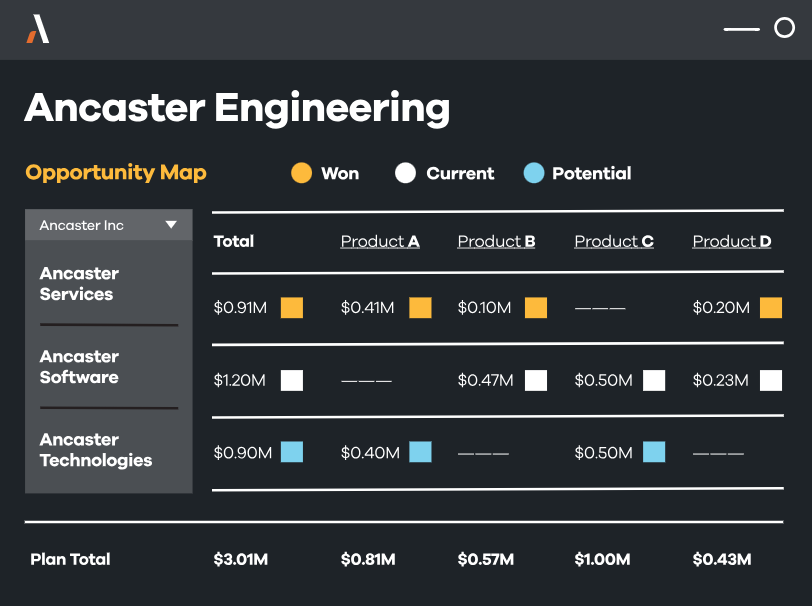Click the circle icon in the header
Viewport: 812px width, 606px height.
click(784, 28)
